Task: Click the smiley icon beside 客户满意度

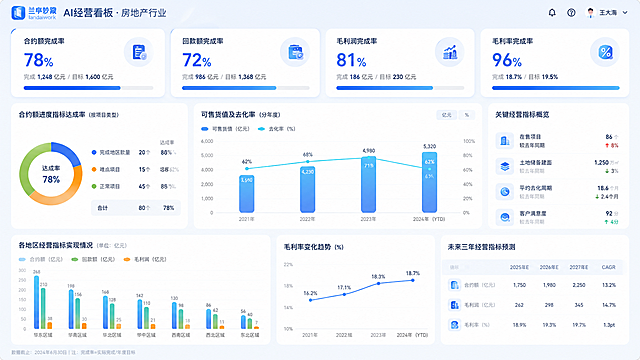Action: 505,217
